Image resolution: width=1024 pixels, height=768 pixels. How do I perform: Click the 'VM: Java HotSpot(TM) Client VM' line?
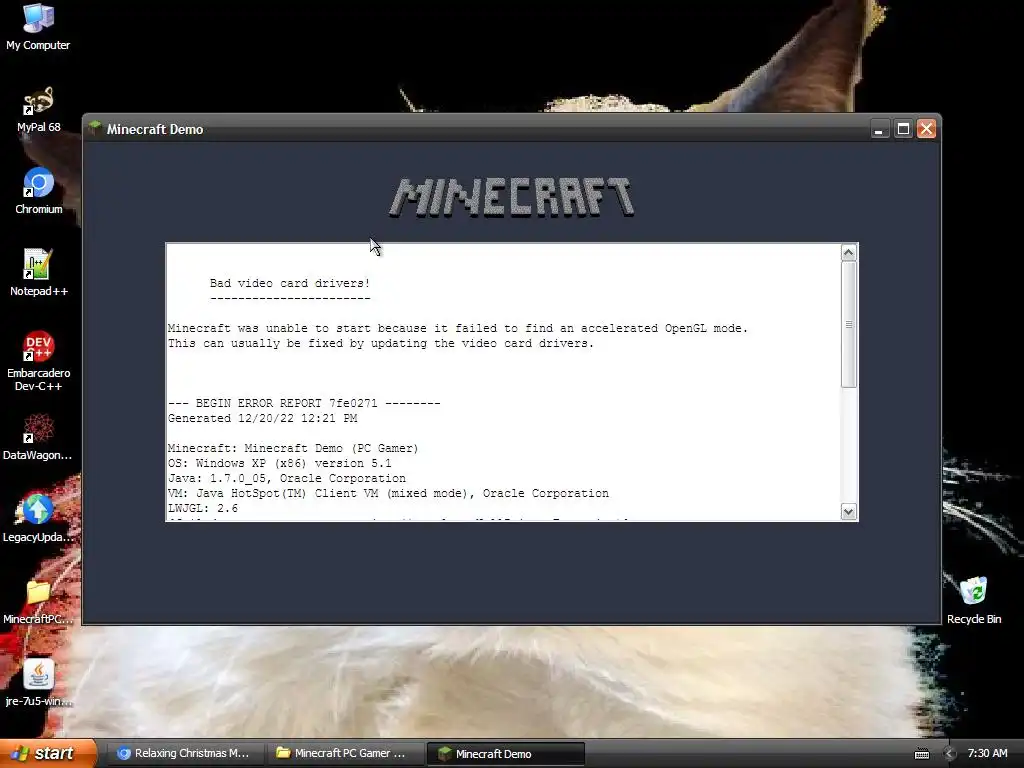pyautogui.click(x=388, y=493)
